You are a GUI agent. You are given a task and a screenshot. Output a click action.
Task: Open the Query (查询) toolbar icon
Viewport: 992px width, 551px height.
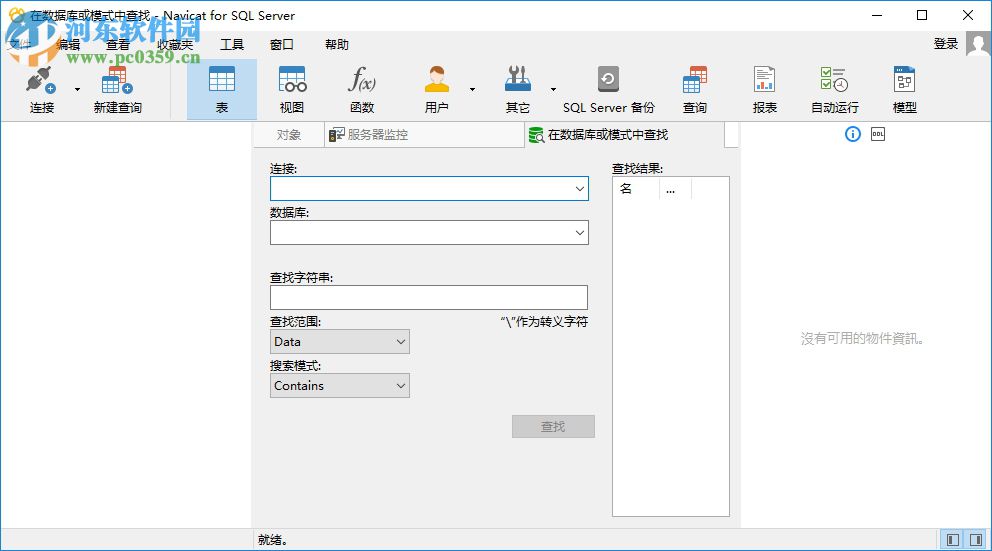pos(695,90)
